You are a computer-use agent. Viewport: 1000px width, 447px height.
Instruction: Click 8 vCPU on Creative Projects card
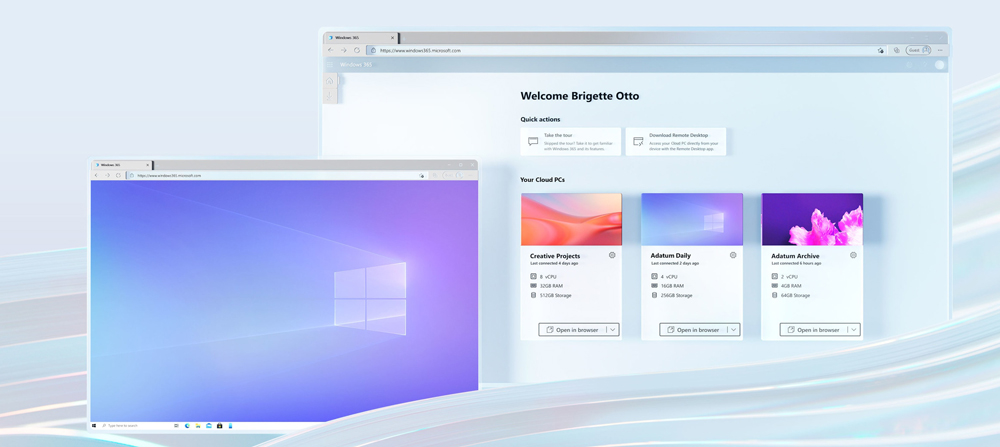[548, 277]
